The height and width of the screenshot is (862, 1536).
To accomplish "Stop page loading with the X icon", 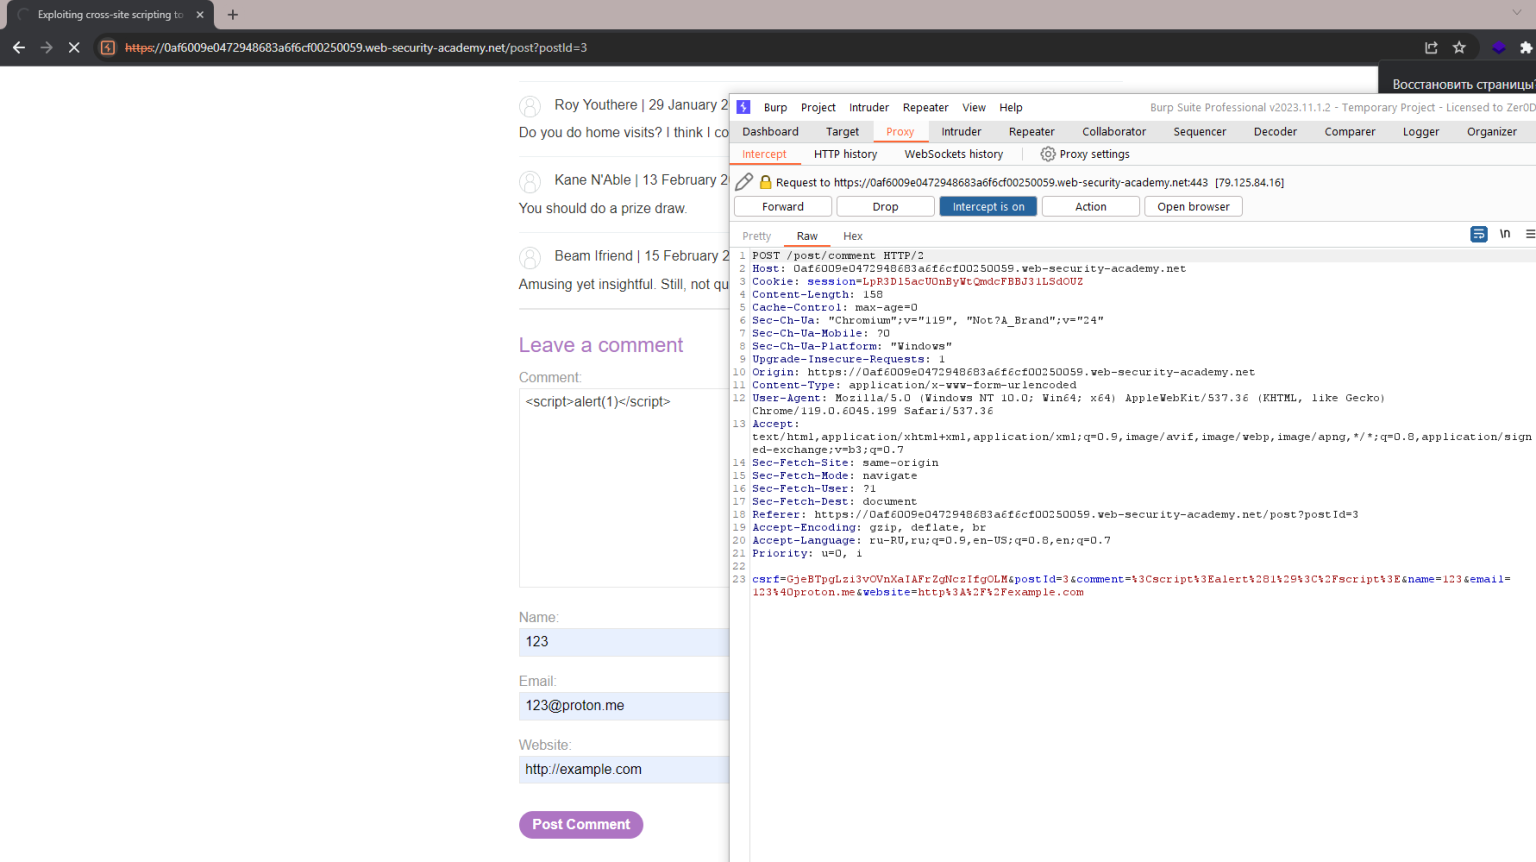I will tap(74, 47).
